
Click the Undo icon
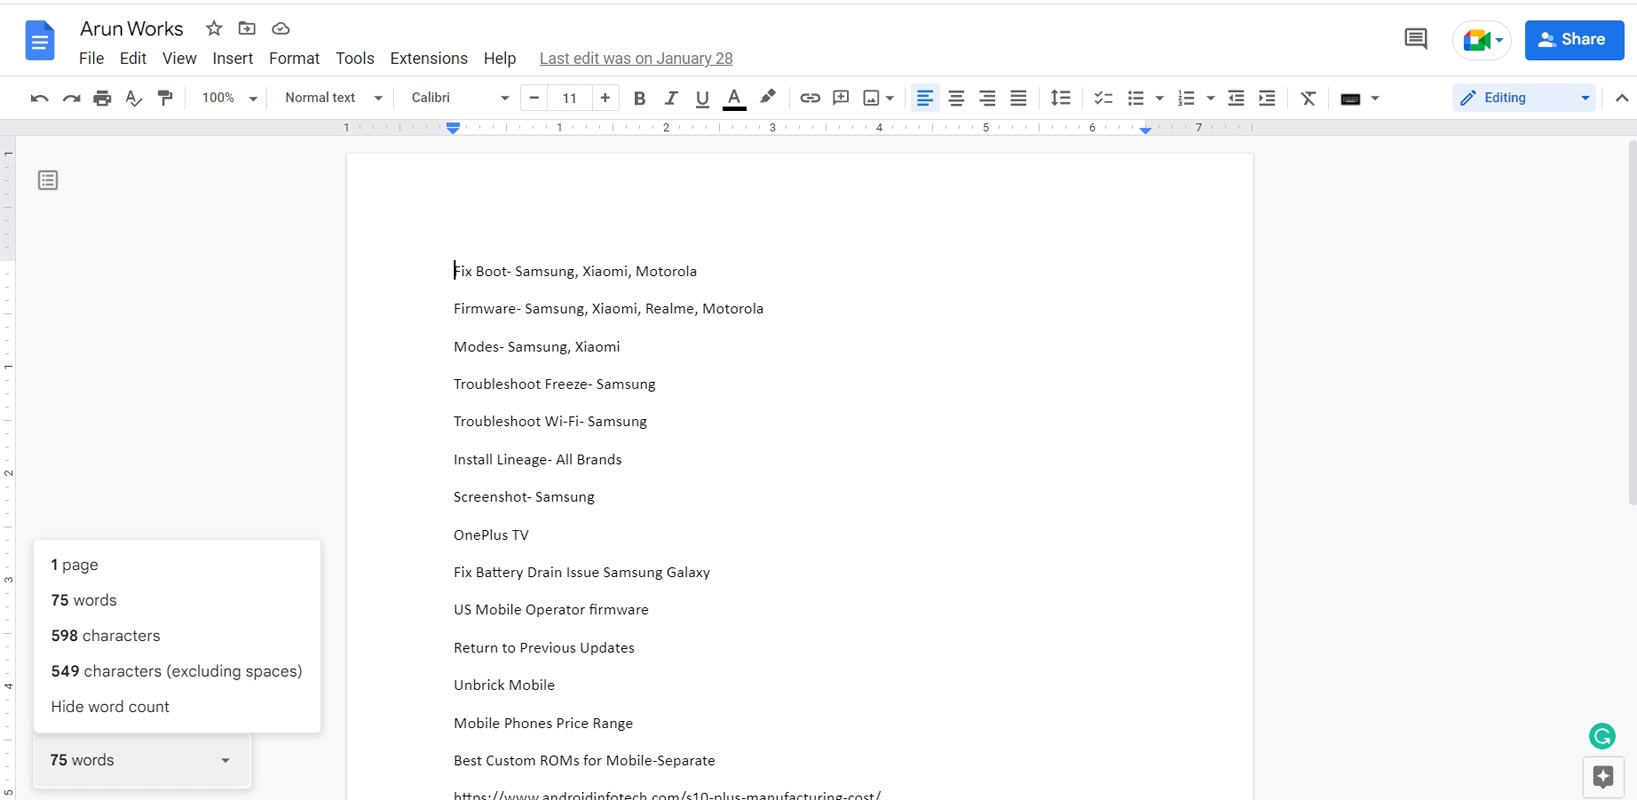[39, 98]
